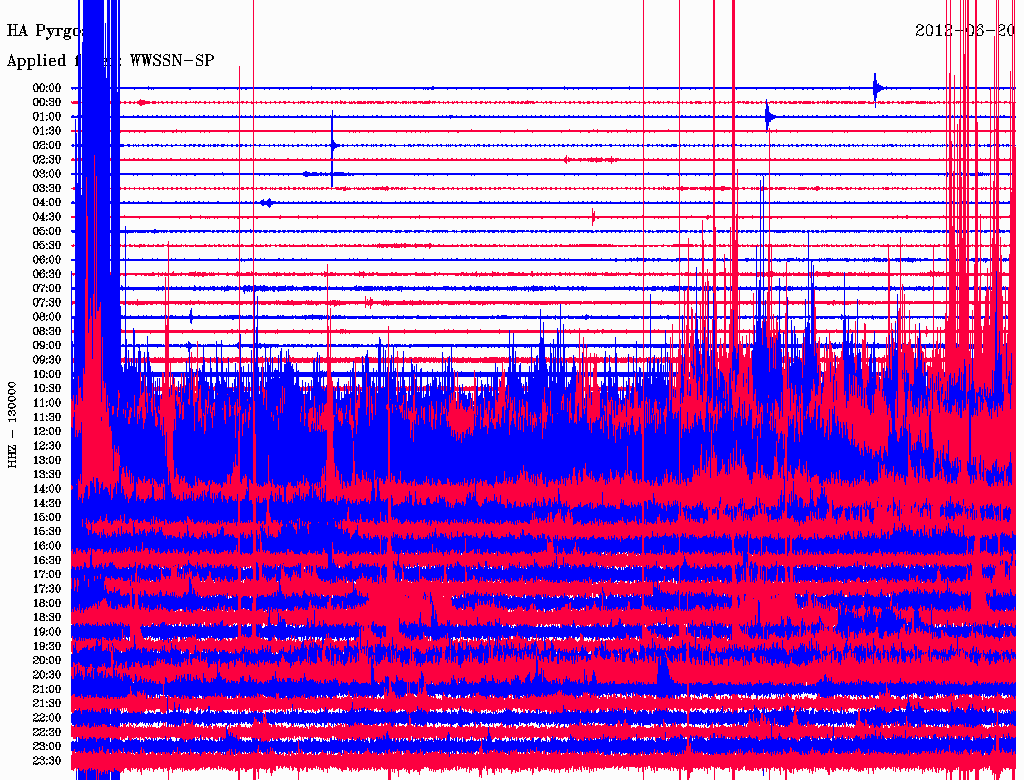Click the 13:30 time label
1024x780 pixels.
click(x=47, y=475)
